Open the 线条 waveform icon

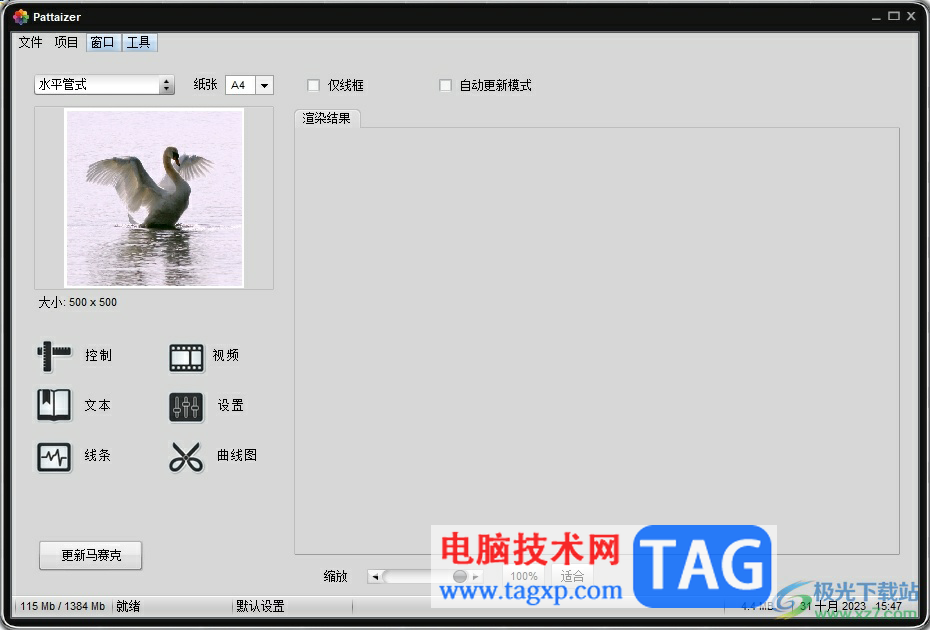tap(54, 457)
